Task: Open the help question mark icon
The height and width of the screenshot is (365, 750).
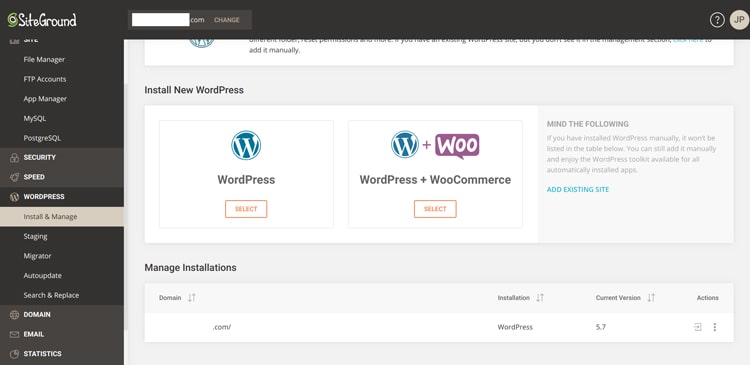Action: (x=717, y=20)
